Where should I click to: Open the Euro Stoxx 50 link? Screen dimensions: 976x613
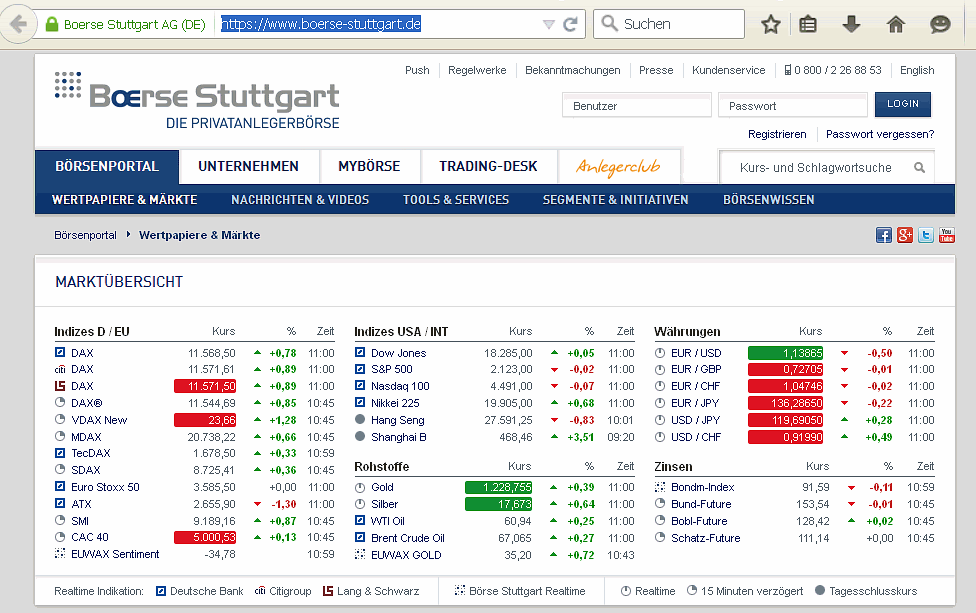coord(105,487)
